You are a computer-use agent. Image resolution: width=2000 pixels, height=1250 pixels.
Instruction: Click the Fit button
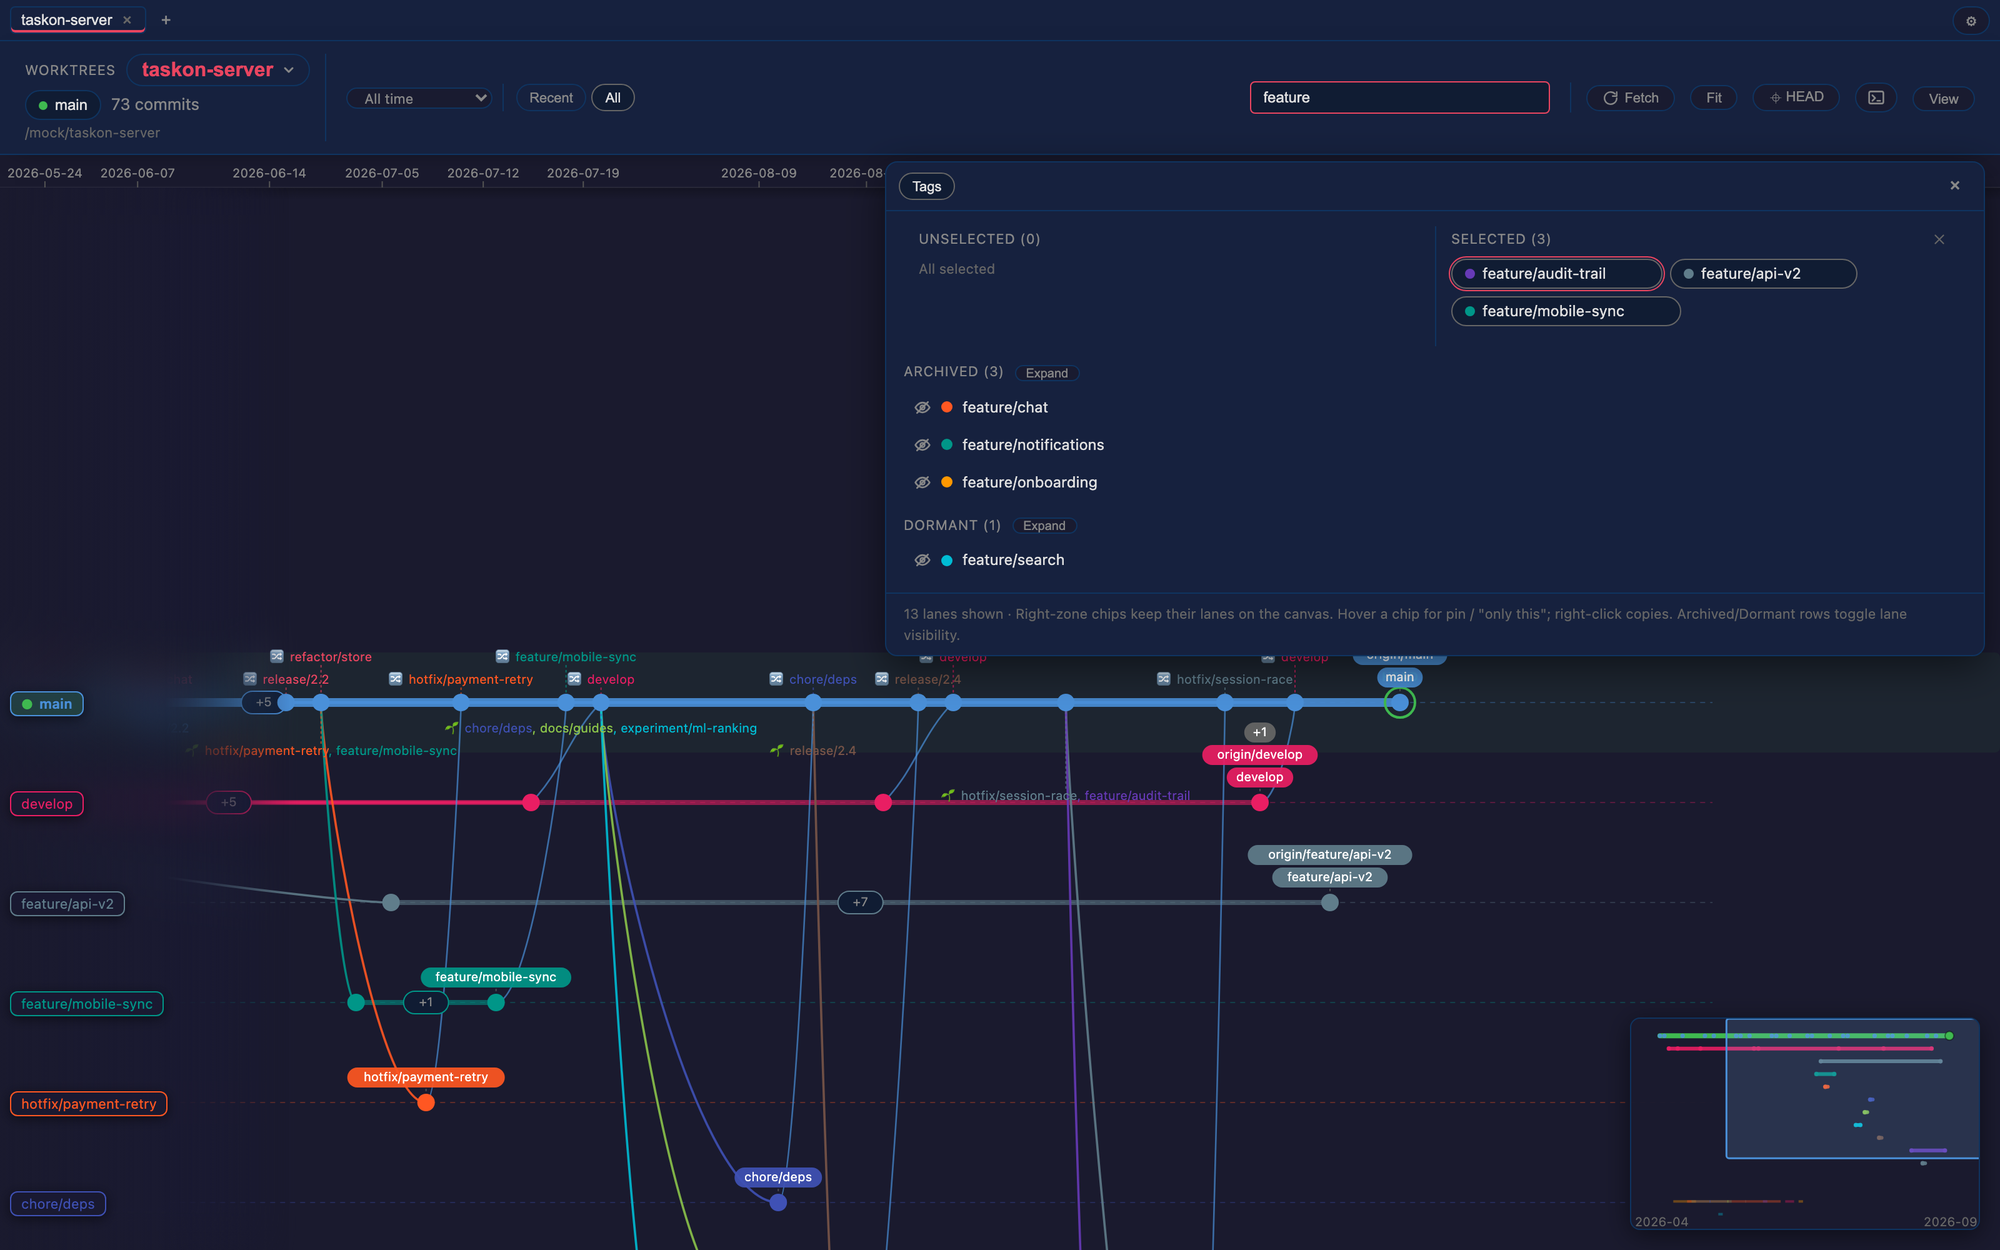[x=1714, y=98]
